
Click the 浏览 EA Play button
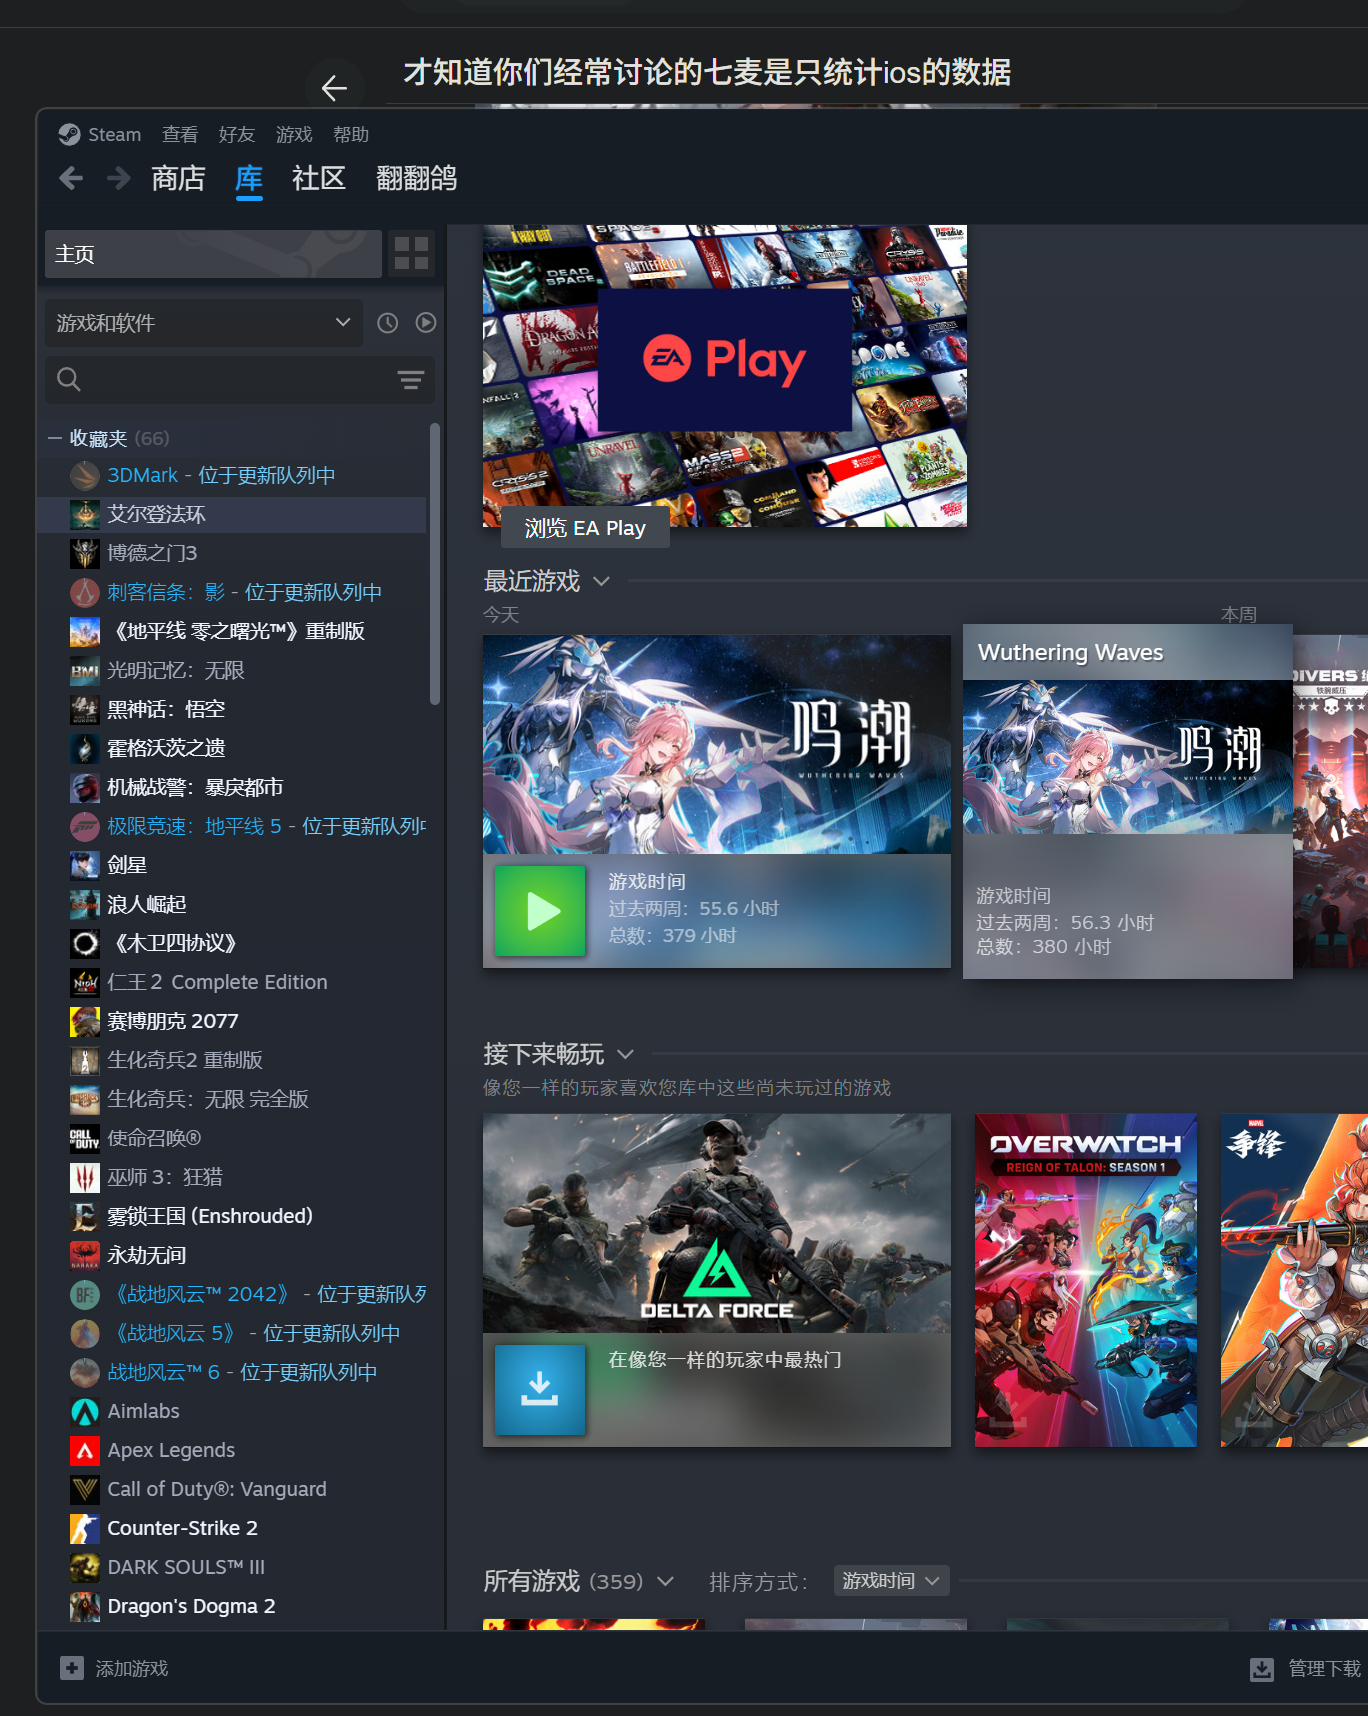coord(585,528)
